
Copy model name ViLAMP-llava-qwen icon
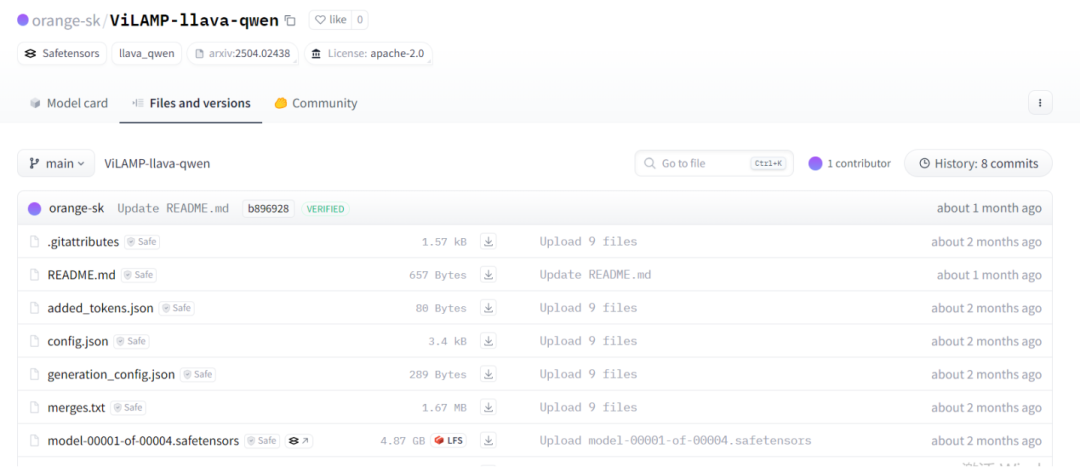(290, 21)
